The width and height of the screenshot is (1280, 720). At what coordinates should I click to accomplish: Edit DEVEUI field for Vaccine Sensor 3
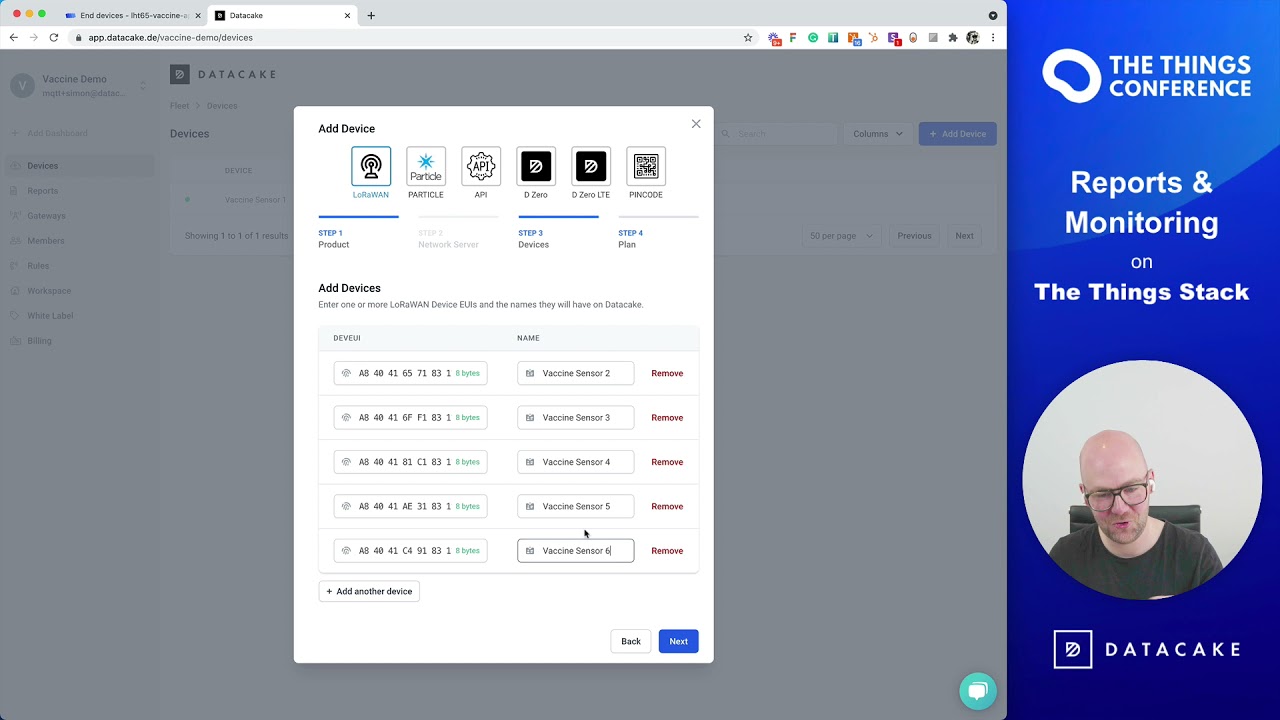click(410, 418)
